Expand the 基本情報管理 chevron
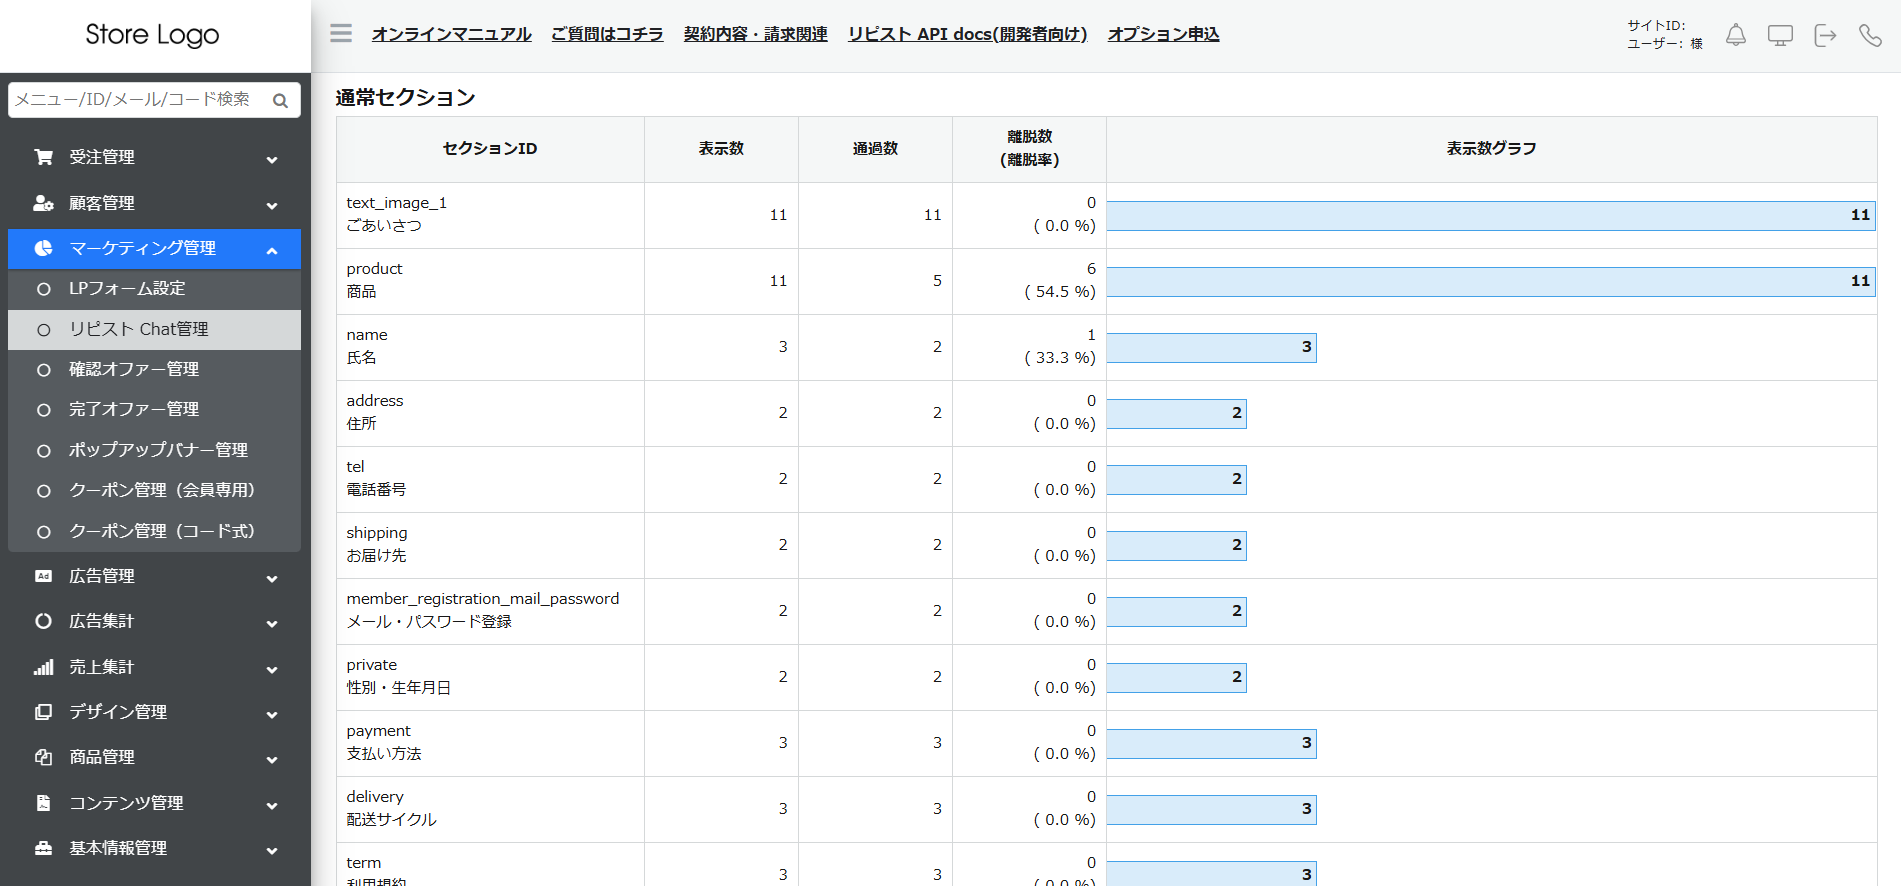Screen dimensions: 1901x886 coord(272,851)
